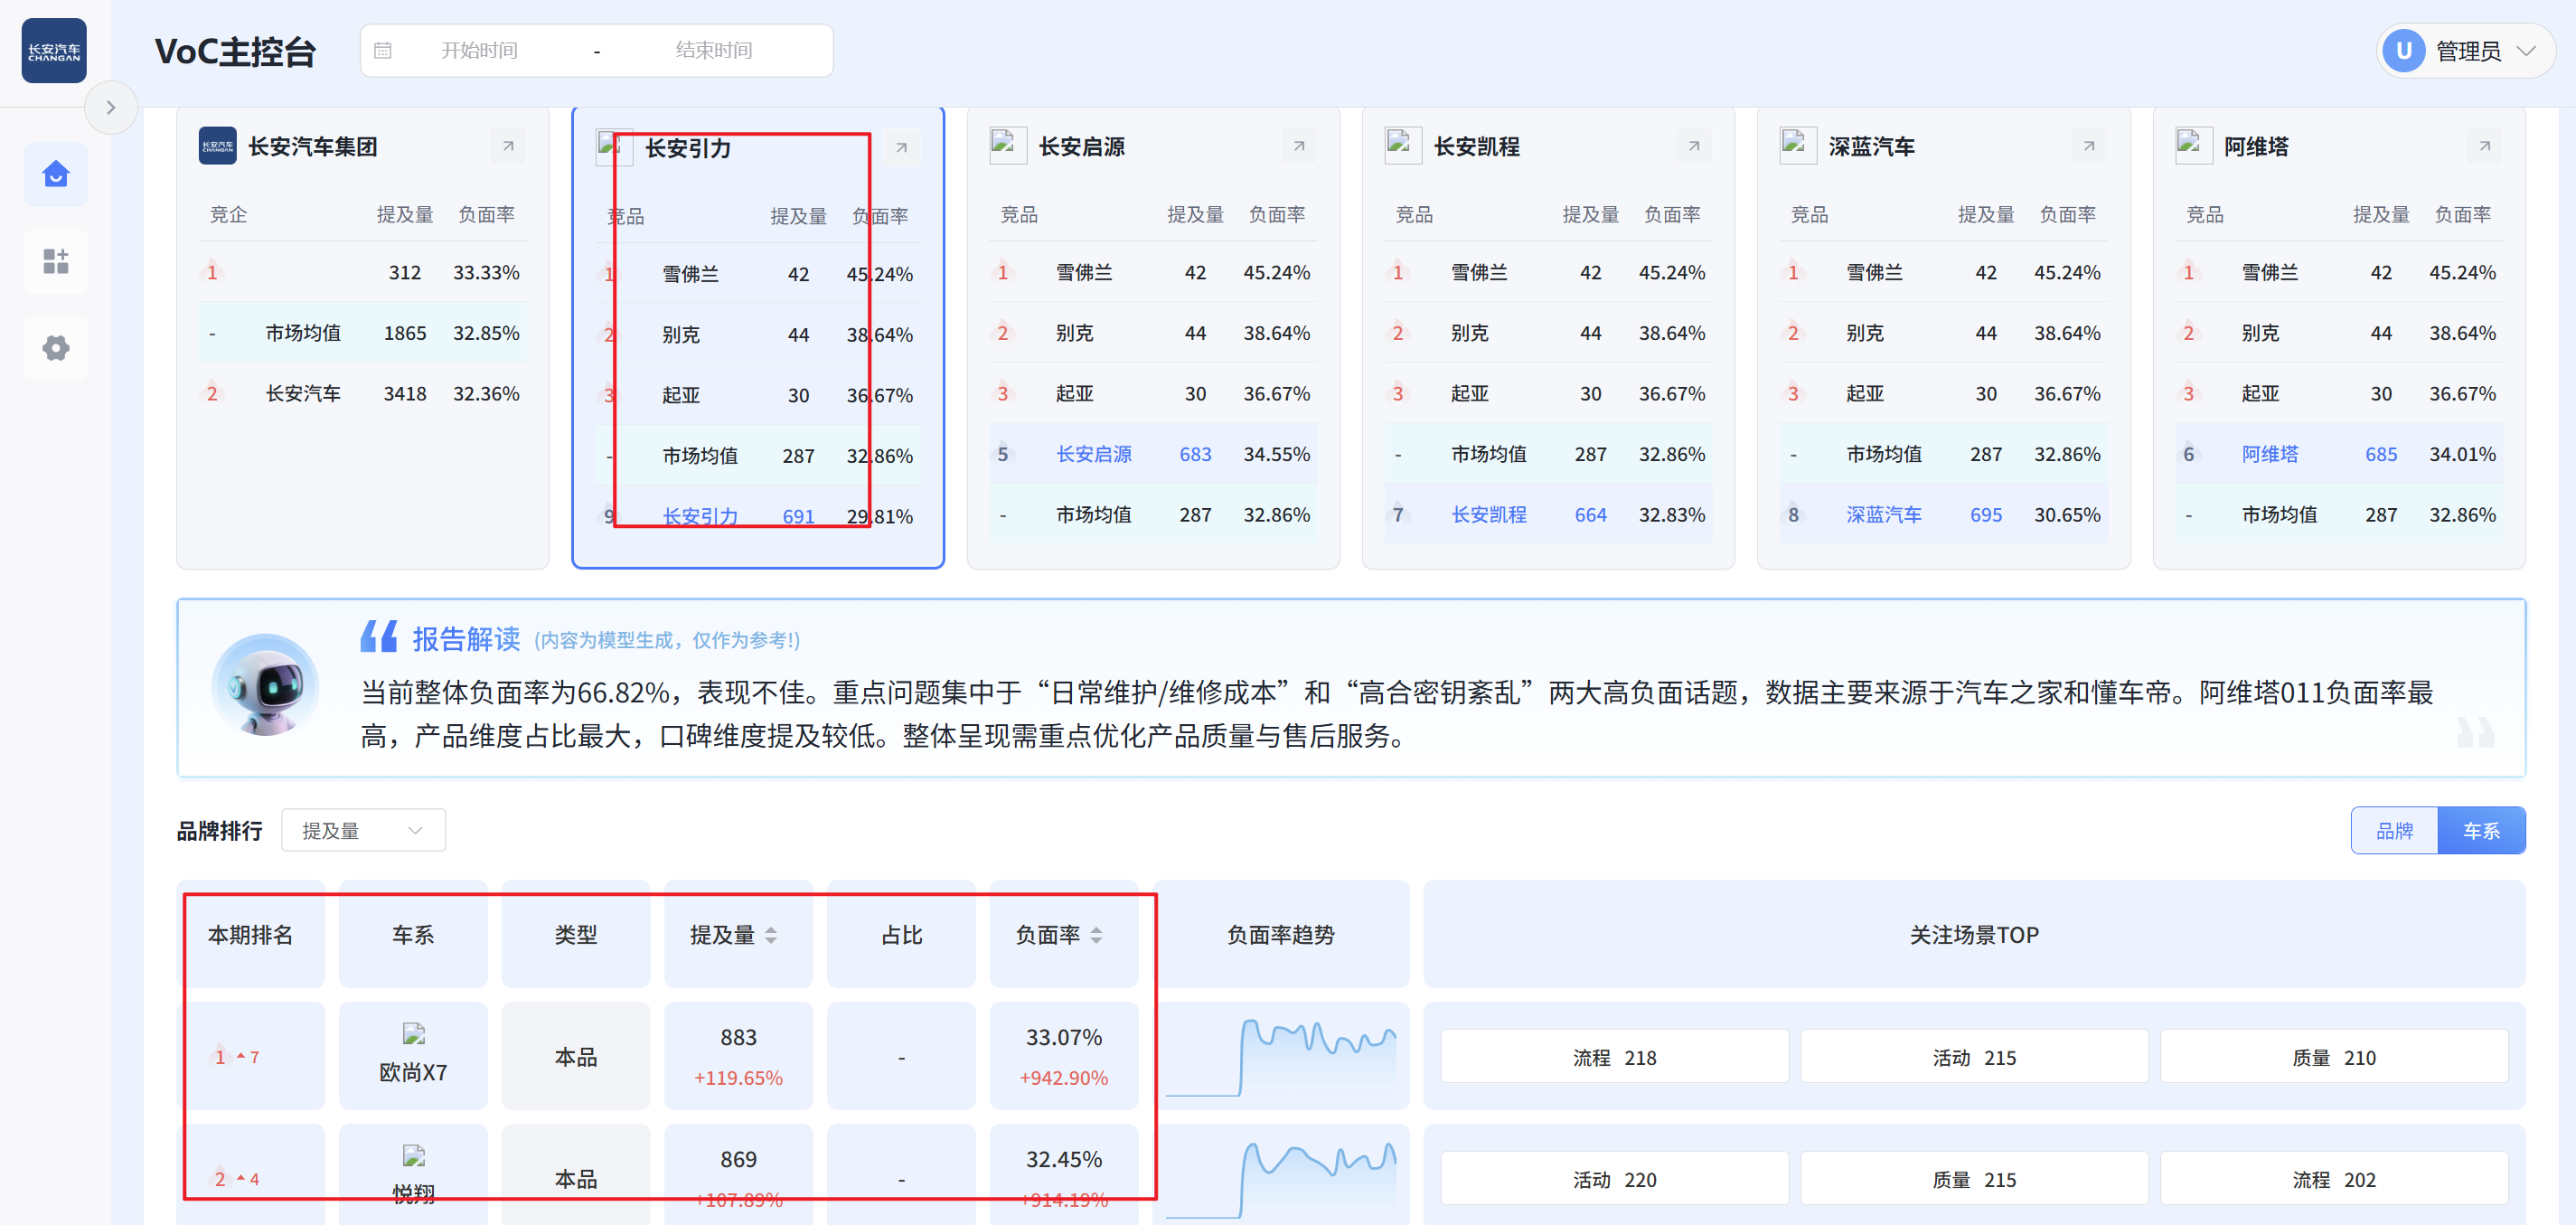Click mention count 685 for 阿维塔
2576x1225 pixels.
pos(2381,454)
